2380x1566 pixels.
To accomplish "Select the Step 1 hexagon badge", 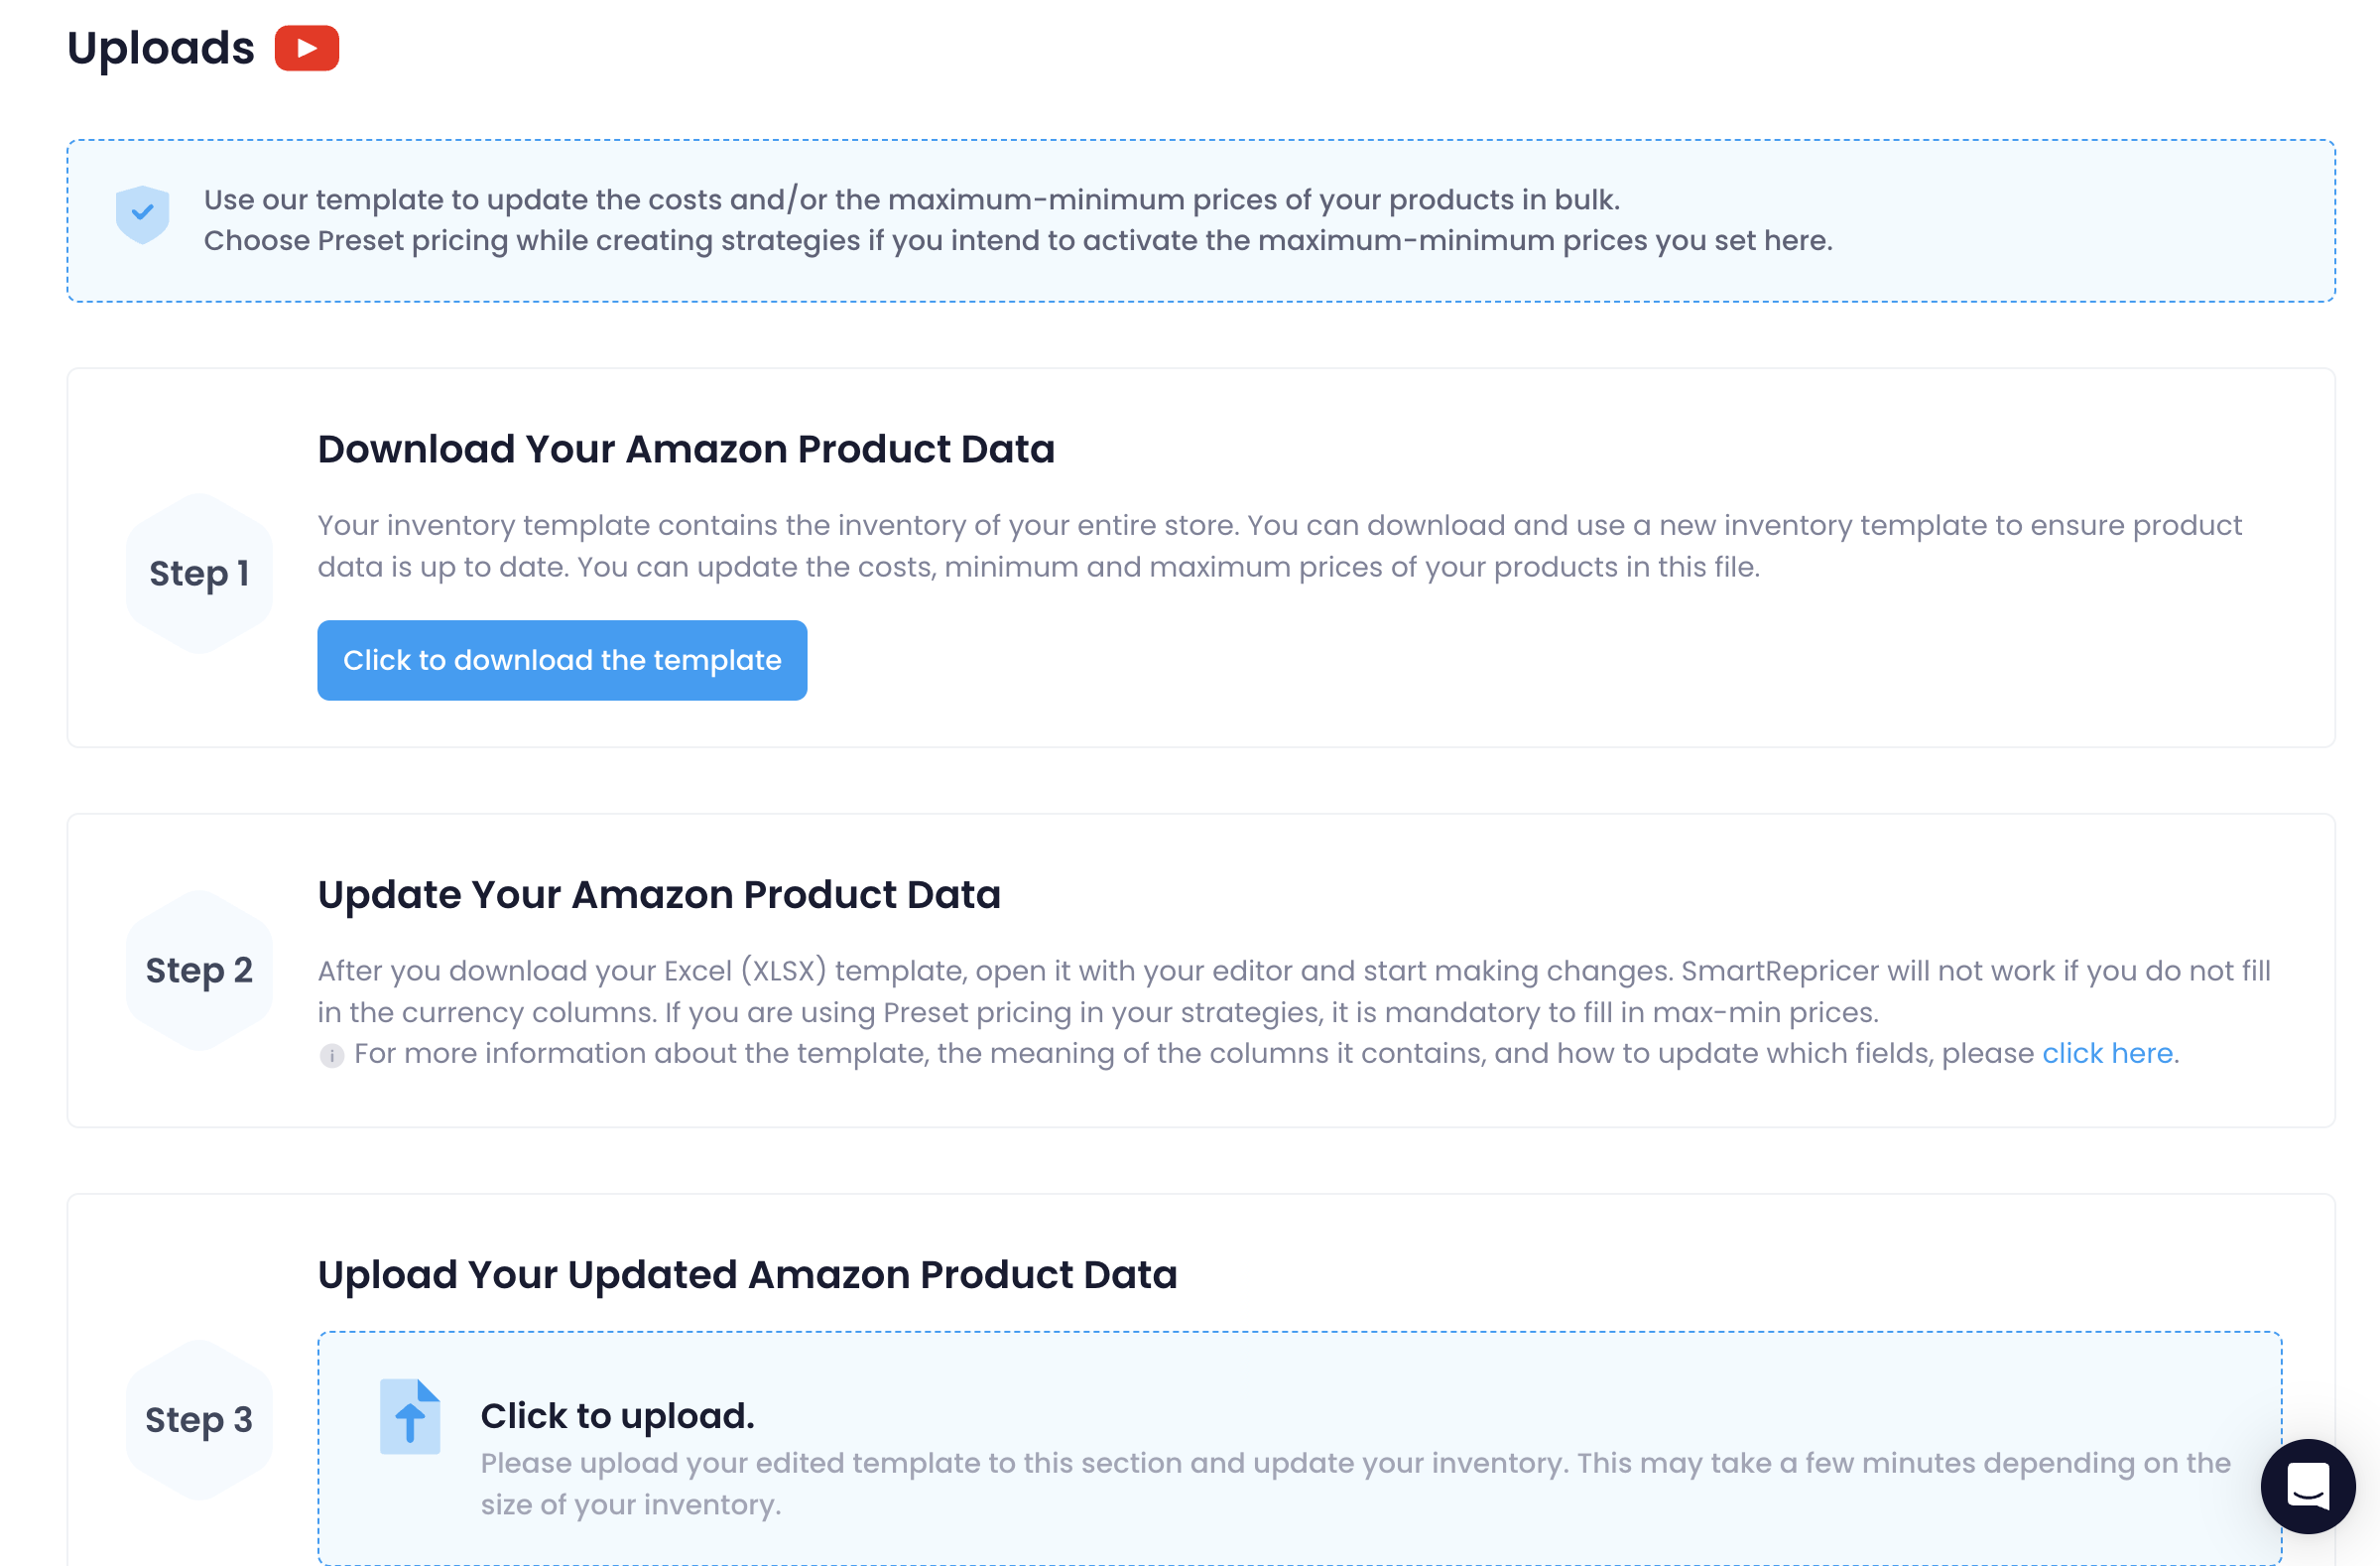I will pyautogui.click(x=199, y=573).
